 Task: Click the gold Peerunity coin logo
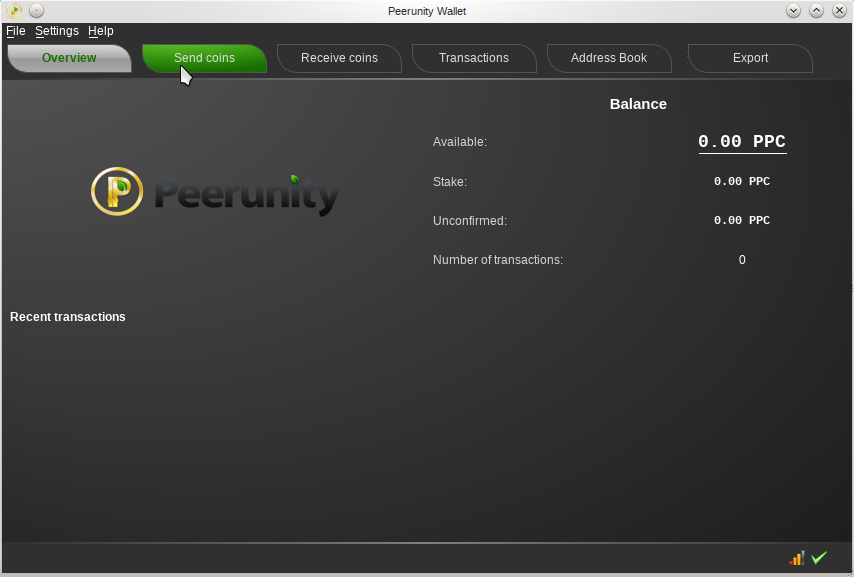[x=117, y=191]
